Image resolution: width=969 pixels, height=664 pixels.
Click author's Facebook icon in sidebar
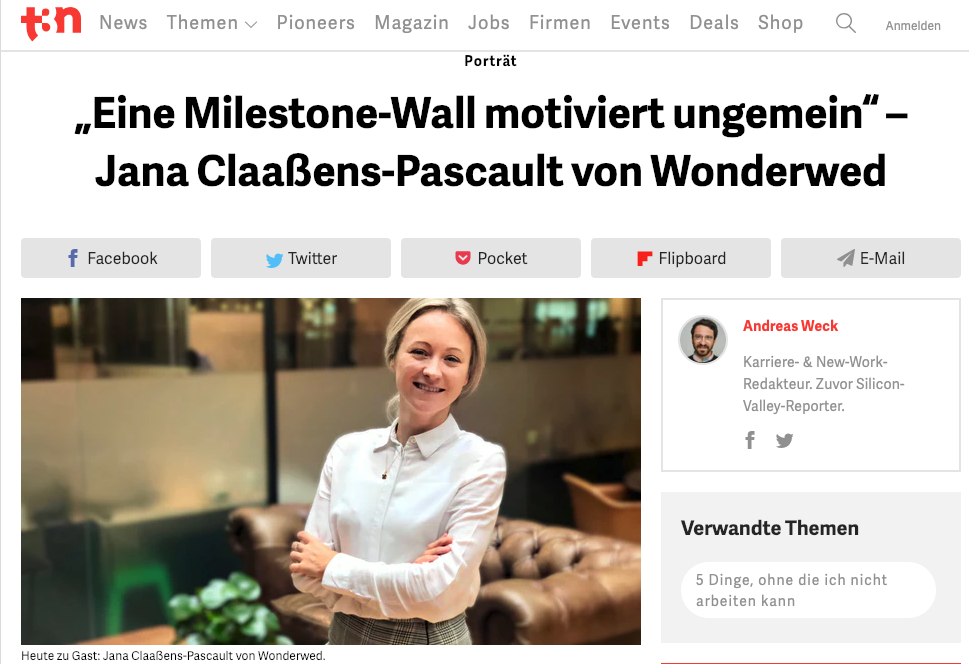tap(750, 440)
